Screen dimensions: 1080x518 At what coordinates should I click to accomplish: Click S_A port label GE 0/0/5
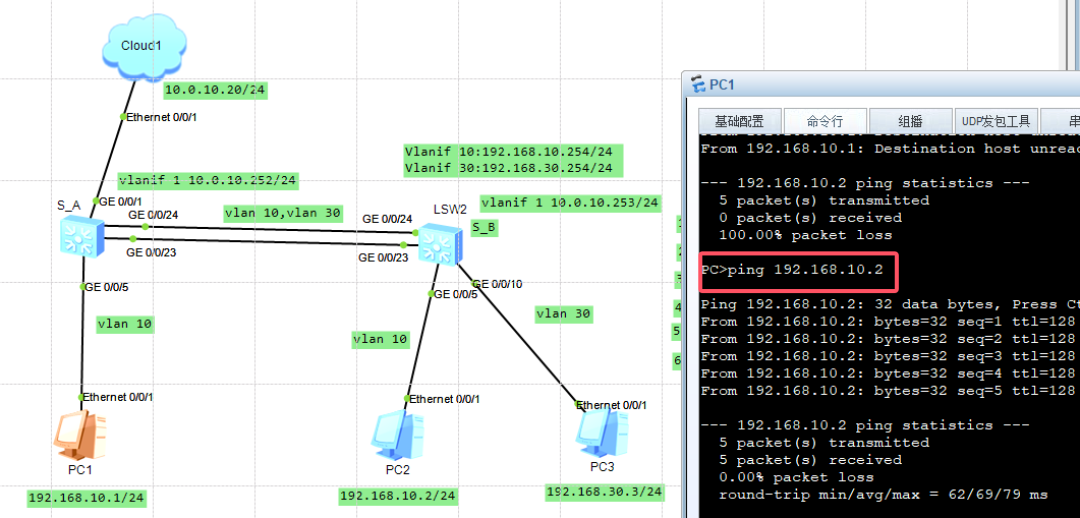pos(106,287)
